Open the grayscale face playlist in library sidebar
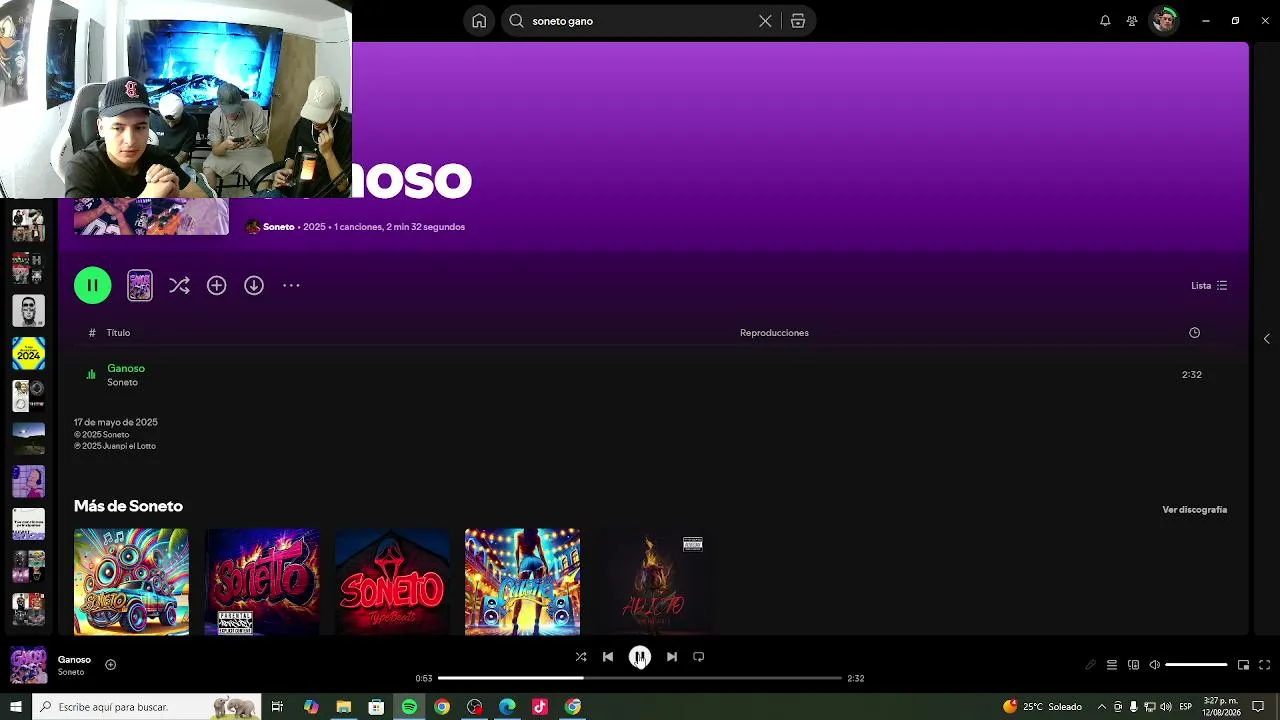 (28, 311)
